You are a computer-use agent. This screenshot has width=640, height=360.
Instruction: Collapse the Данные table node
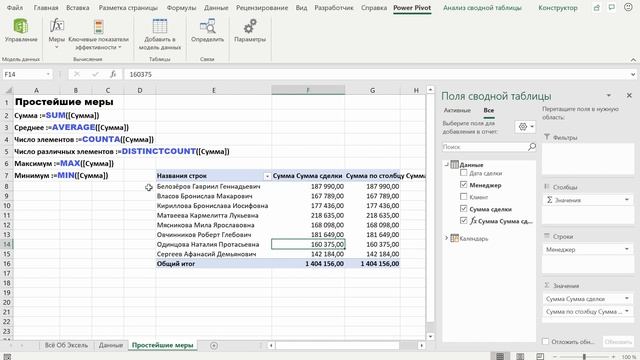click(447, 164)
